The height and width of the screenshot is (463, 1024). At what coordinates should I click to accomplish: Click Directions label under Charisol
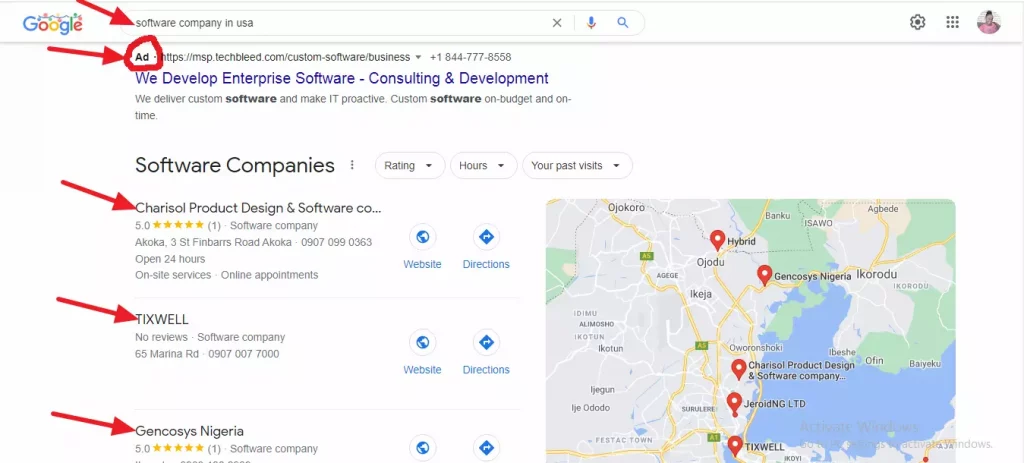click(x=486, y=264)
